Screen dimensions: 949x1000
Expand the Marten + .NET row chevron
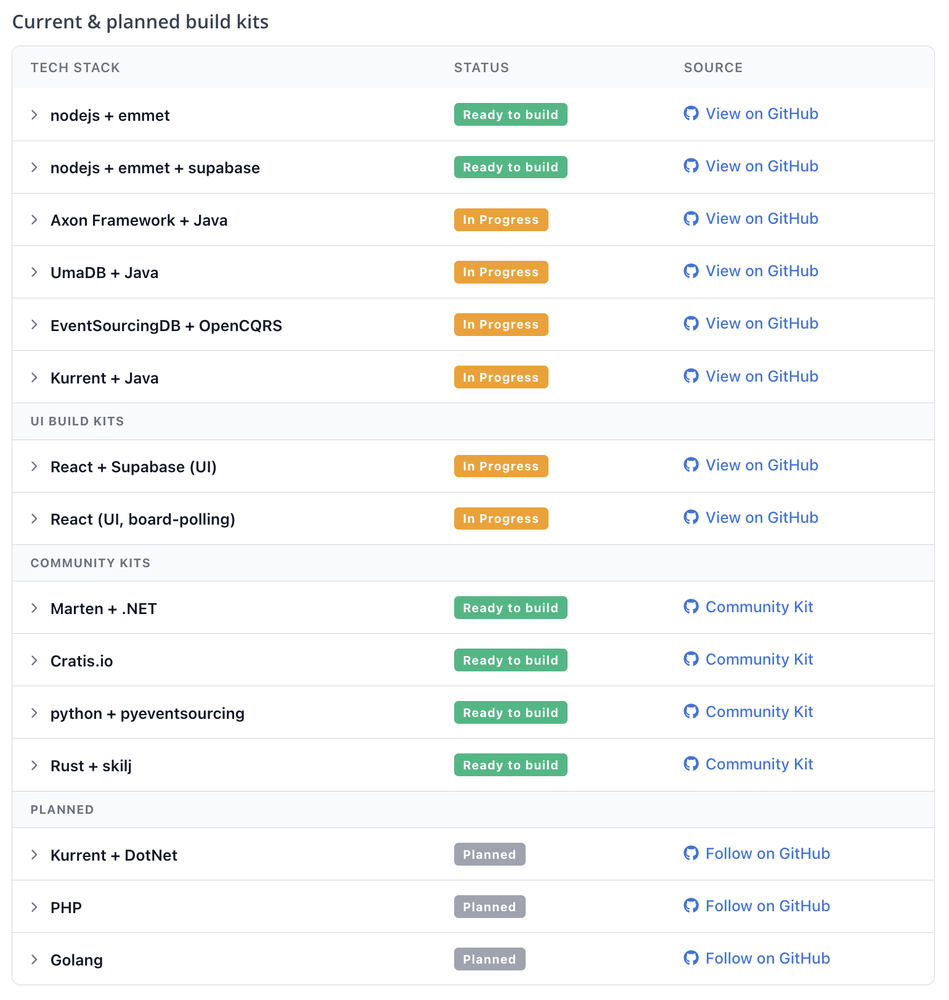pyautogui.click(x=34, y=608)
